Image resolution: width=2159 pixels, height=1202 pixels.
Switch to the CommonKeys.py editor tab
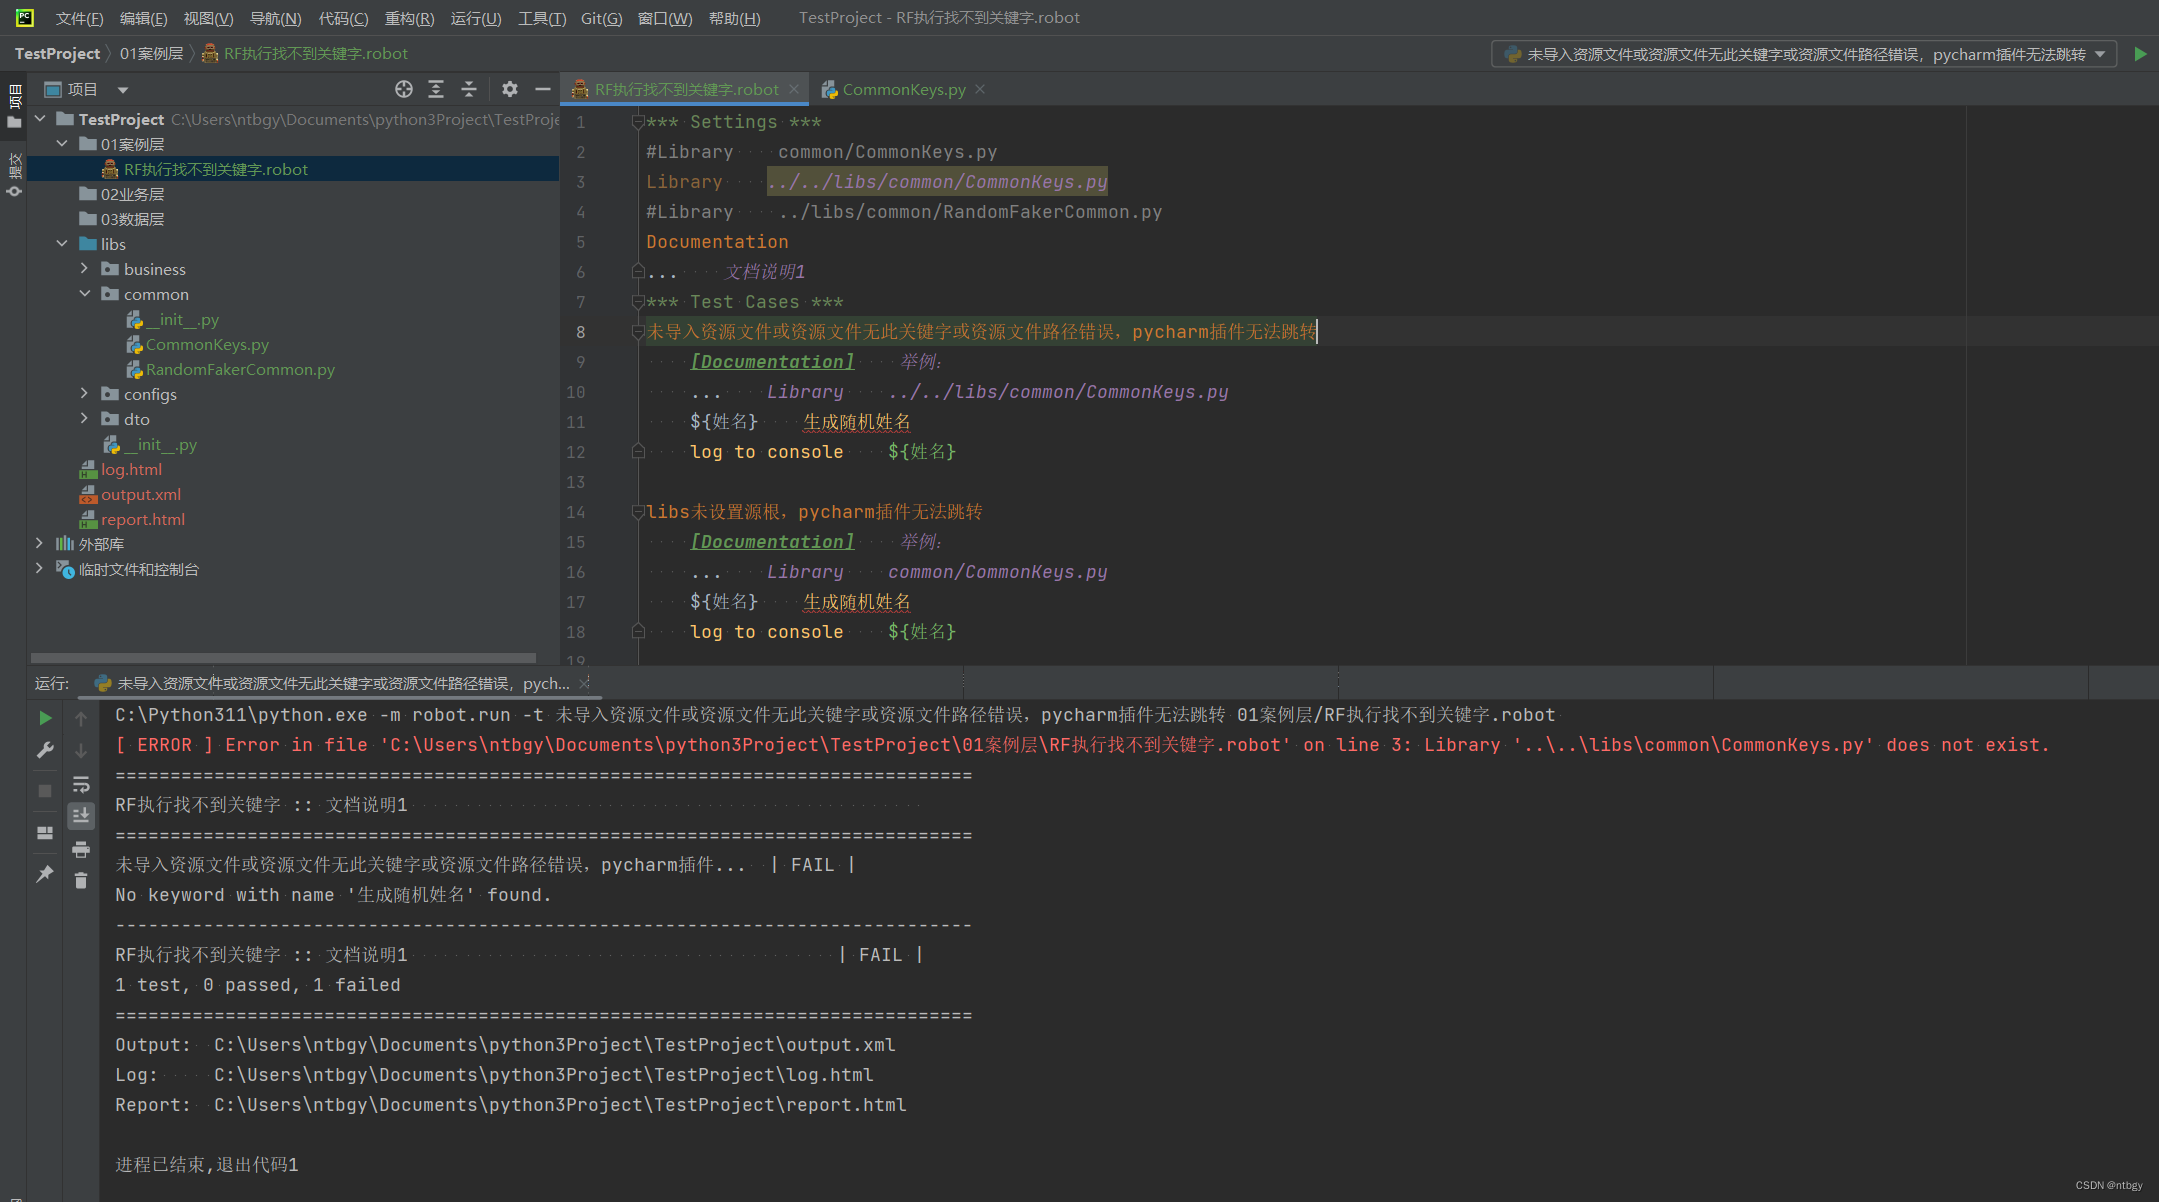click(x=903, y=89)
